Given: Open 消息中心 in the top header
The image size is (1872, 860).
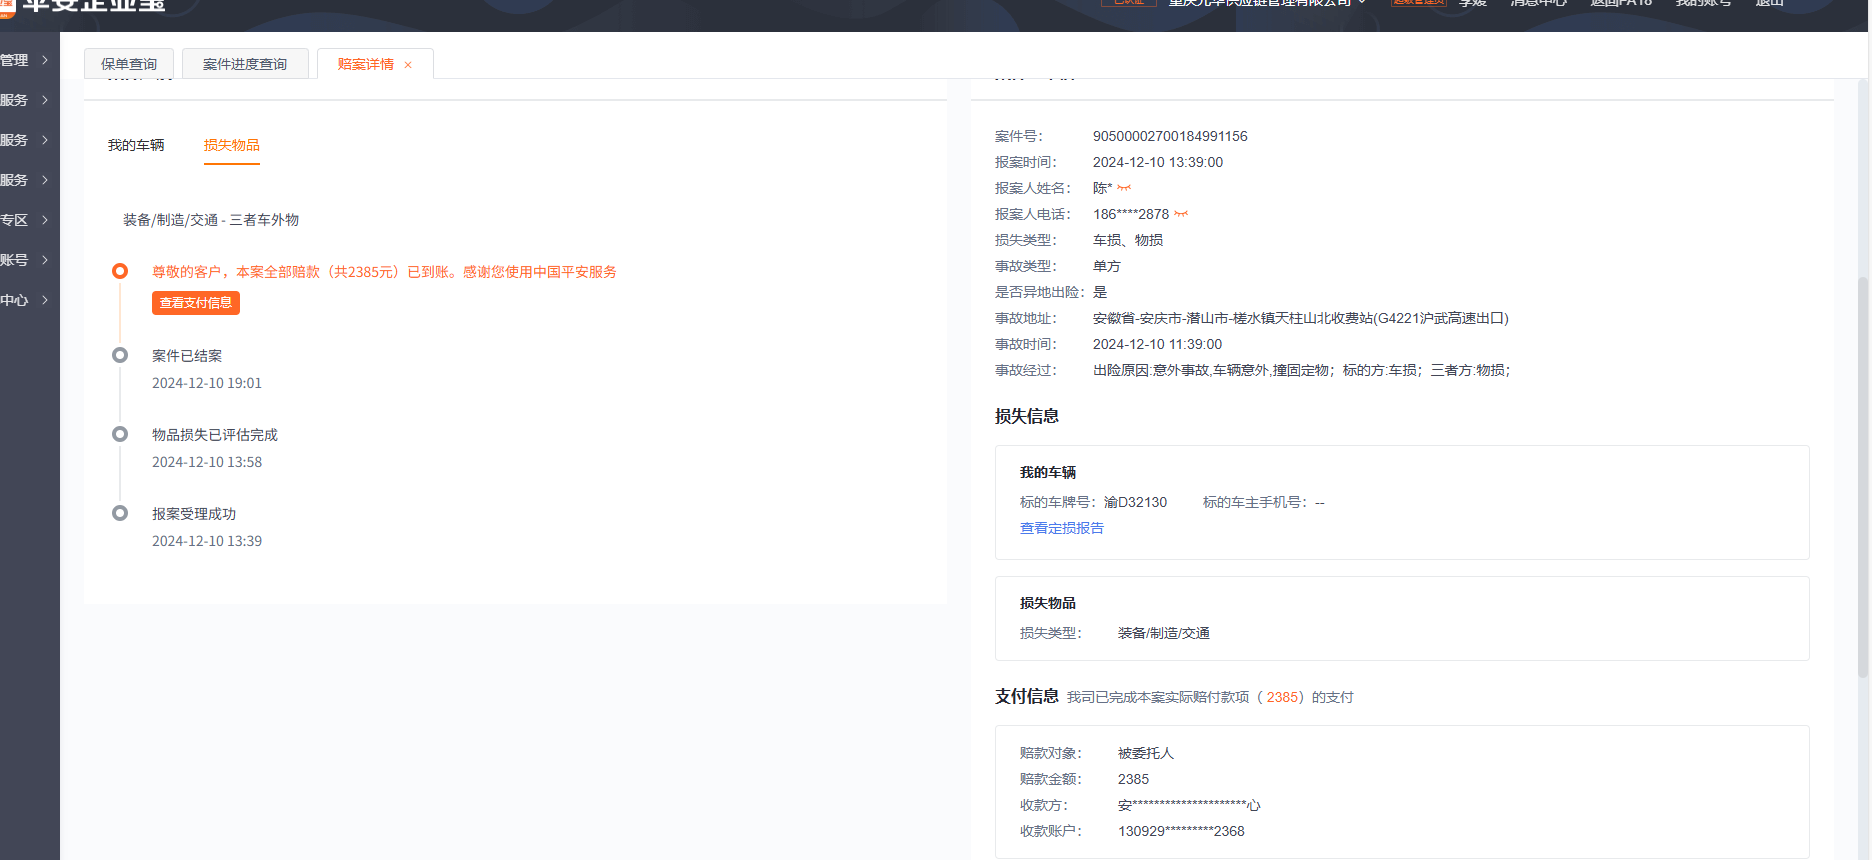Looking at the screenshot, I should click(x=1538, y=4).
